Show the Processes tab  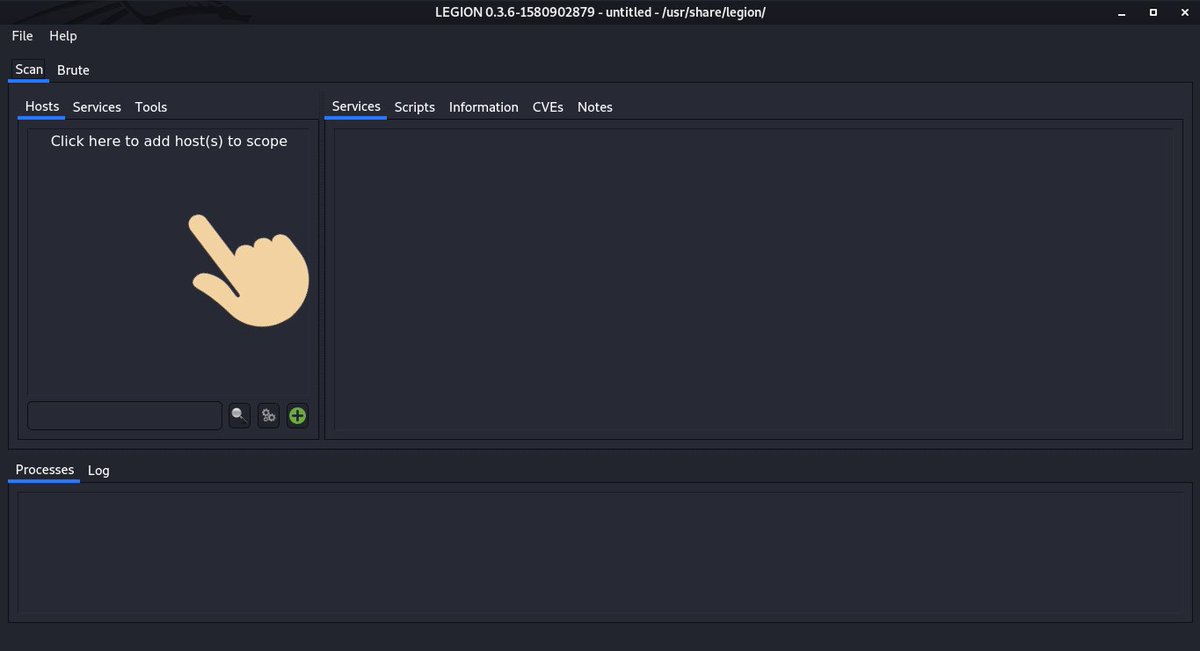45,470
